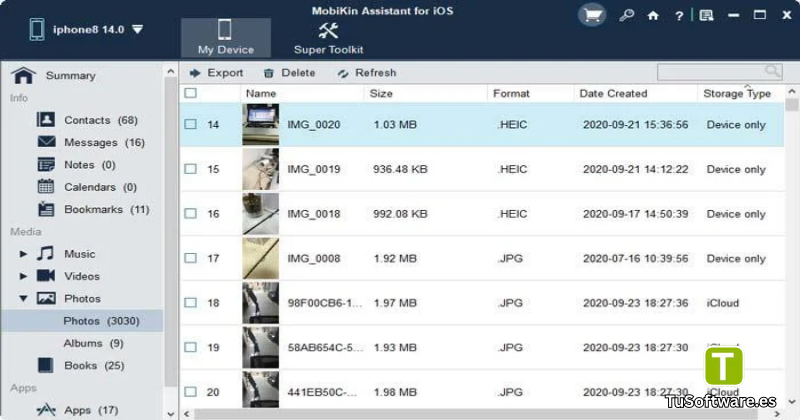Click the key registration icon
This screenshot has height=420, width=800.
pyautogui.click(x=627, y=15)
